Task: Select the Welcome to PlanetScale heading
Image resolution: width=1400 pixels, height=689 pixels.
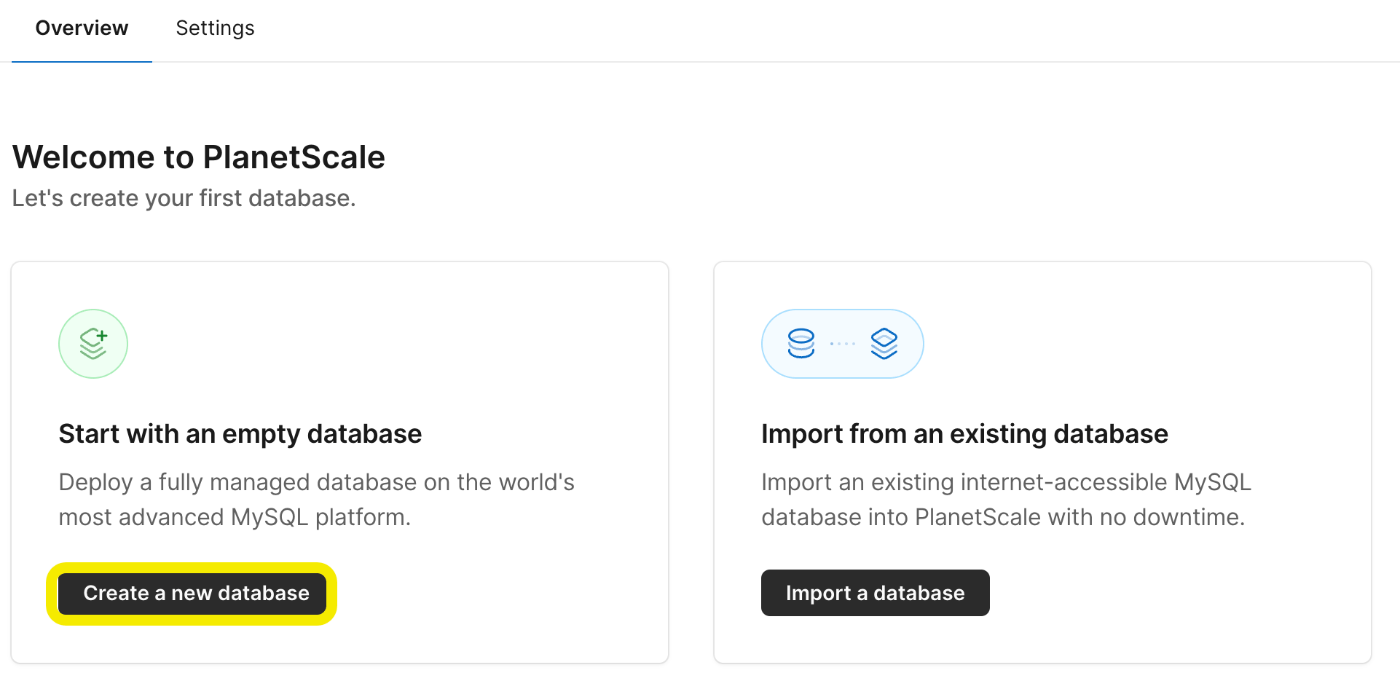Action: [x=199, y=157]
